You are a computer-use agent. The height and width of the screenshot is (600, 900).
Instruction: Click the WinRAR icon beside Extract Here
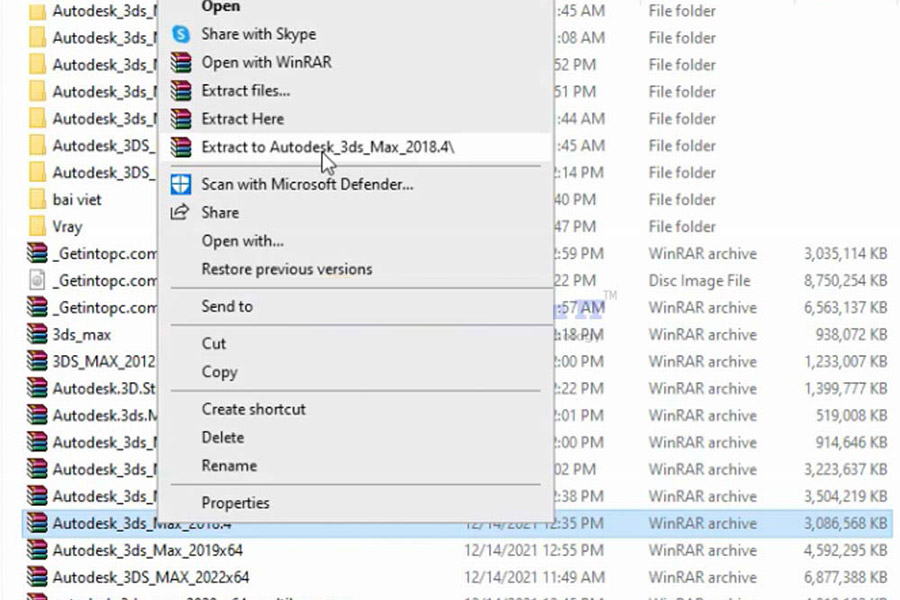[x=181, y=118]
